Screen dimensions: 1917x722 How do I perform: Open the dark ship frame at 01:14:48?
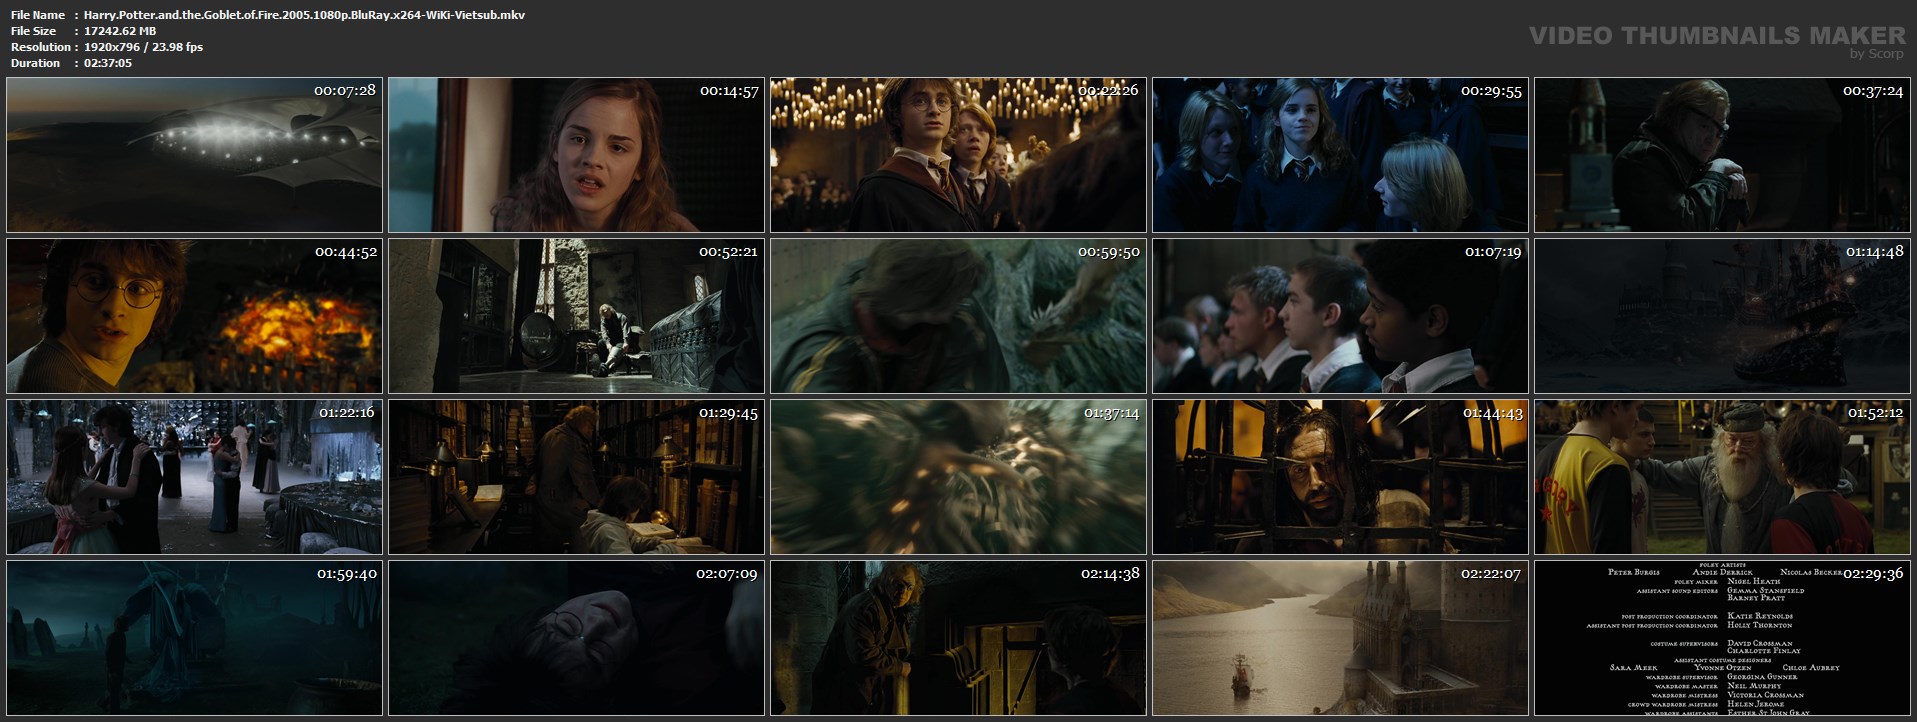pos(1722,316)
